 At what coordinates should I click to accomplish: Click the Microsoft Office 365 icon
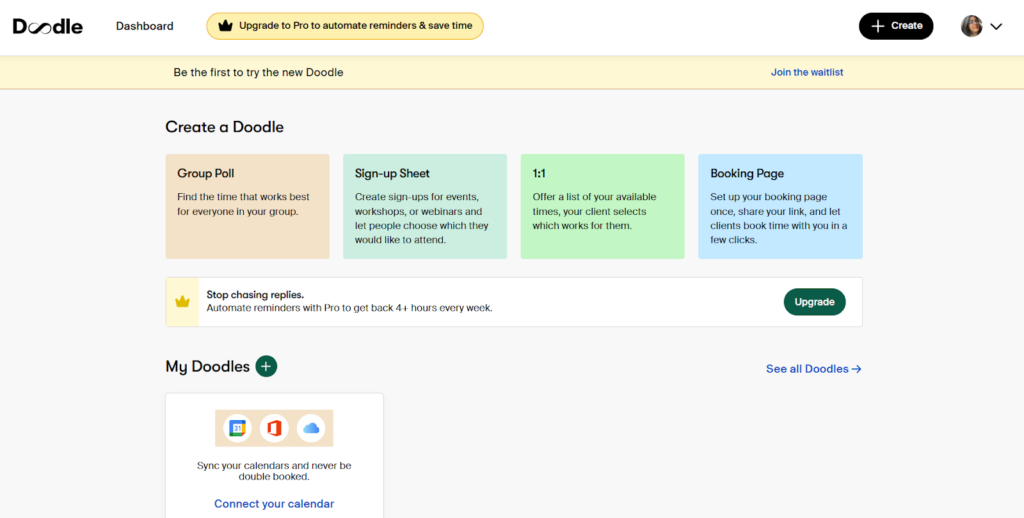point(274,428)
